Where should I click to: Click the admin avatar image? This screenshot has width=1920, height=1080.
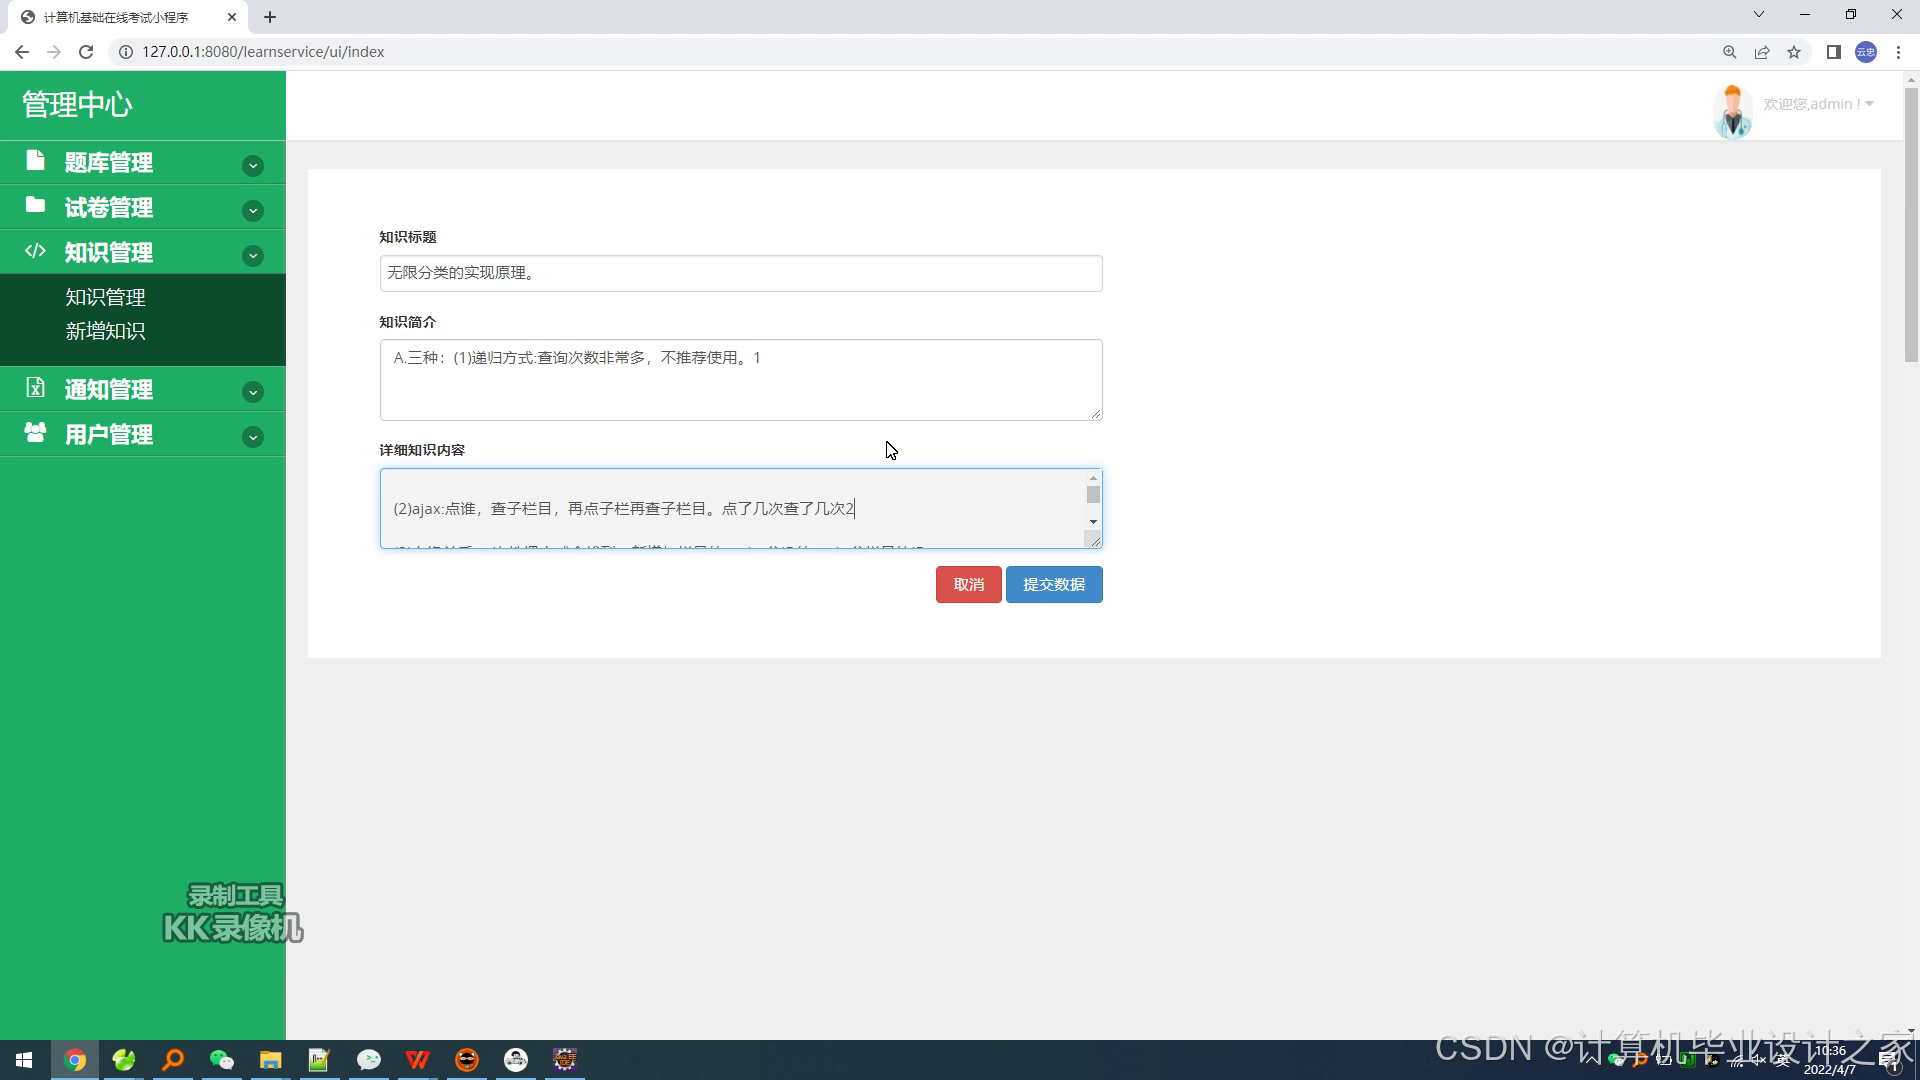(x=1732, y=110)
